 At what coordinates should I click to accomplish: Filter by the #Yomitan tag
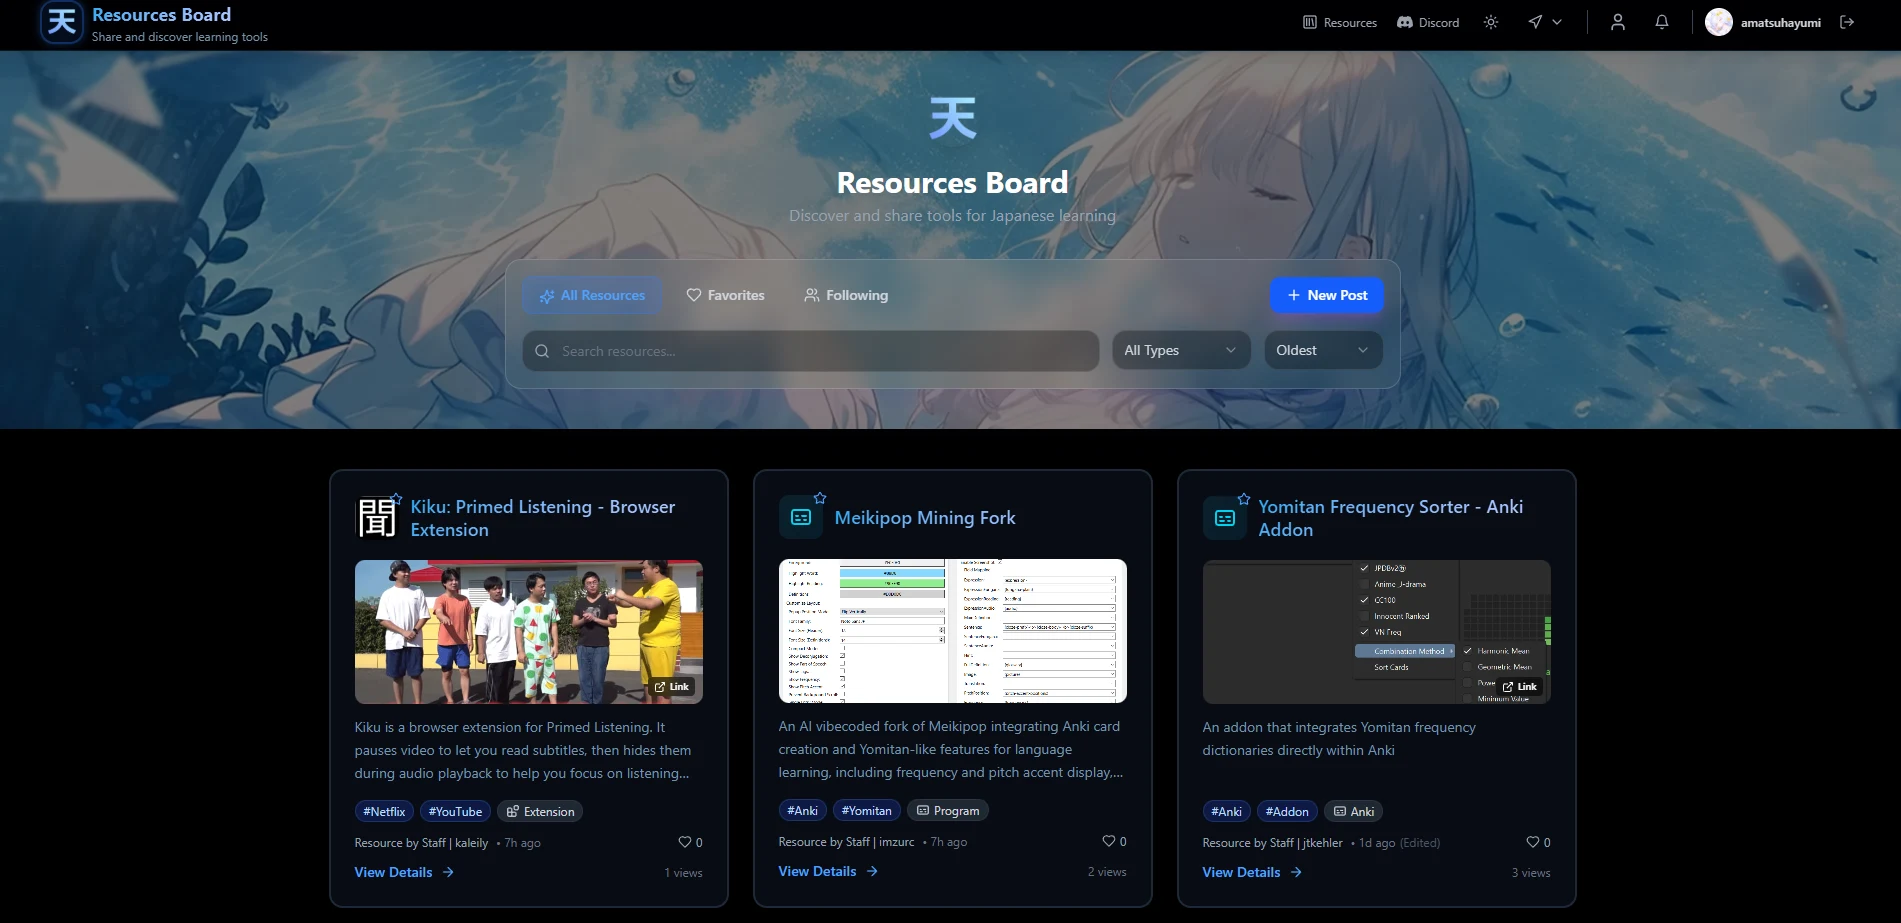coord(866,811)
